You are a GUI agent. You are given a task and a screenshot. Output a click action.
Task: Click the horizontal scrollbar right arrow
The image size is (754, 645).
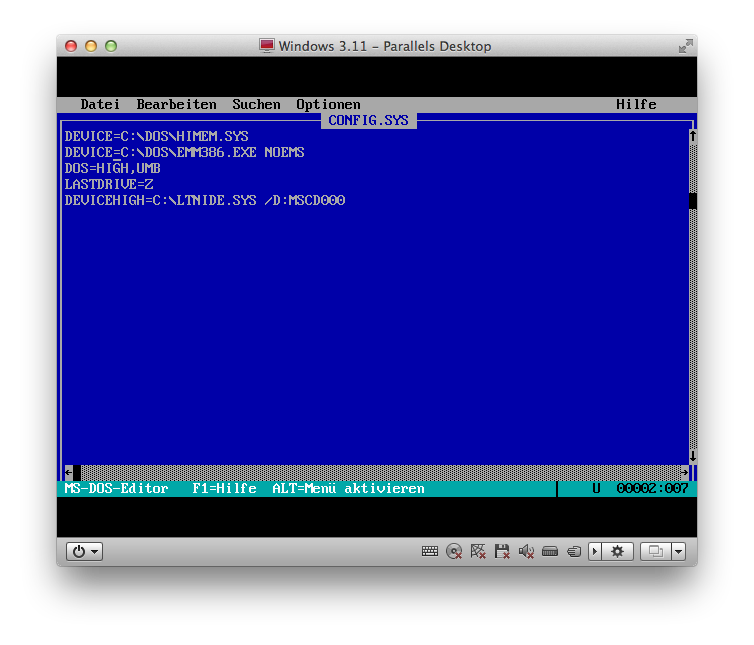(x=685, y=472)
